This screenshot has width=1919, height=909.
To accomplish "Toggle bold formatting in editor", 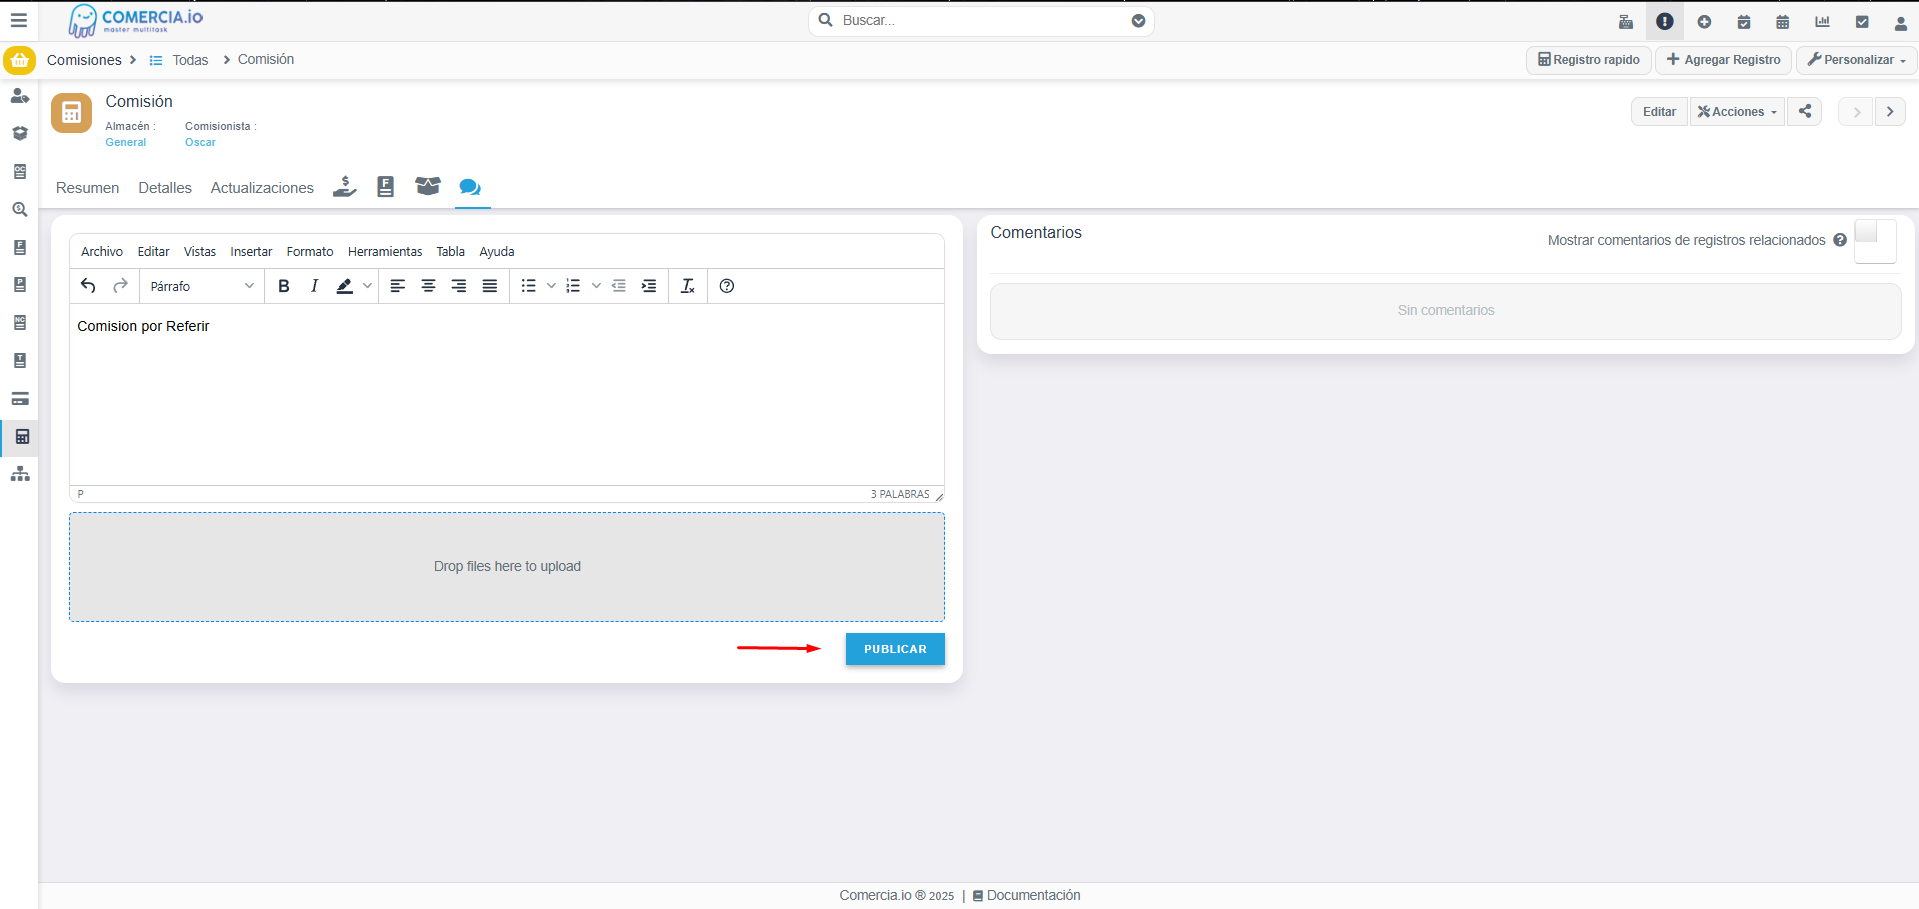I will 284,286.
